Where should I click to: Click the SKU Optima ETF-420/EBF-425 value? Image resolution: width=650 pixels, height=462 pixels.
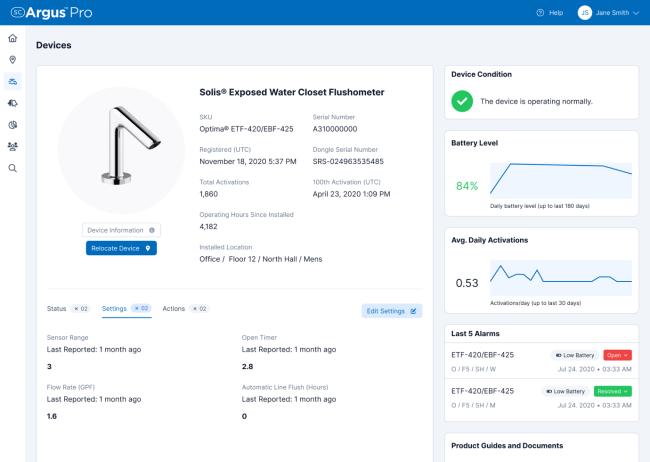pos(246,129)
